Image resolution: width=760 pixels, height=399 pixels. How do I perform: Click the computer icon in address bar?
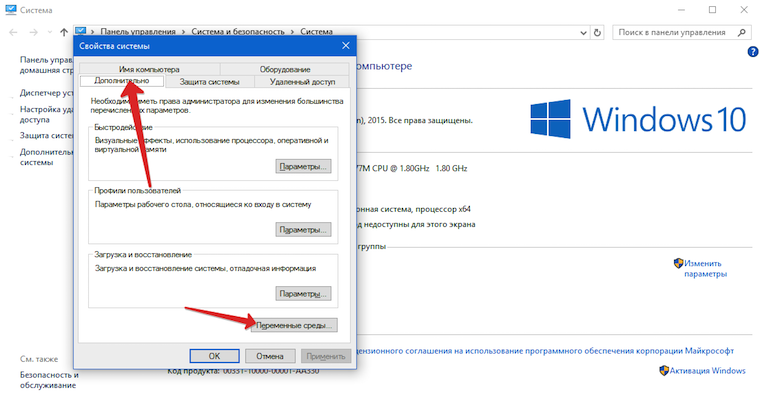point(80,32)
